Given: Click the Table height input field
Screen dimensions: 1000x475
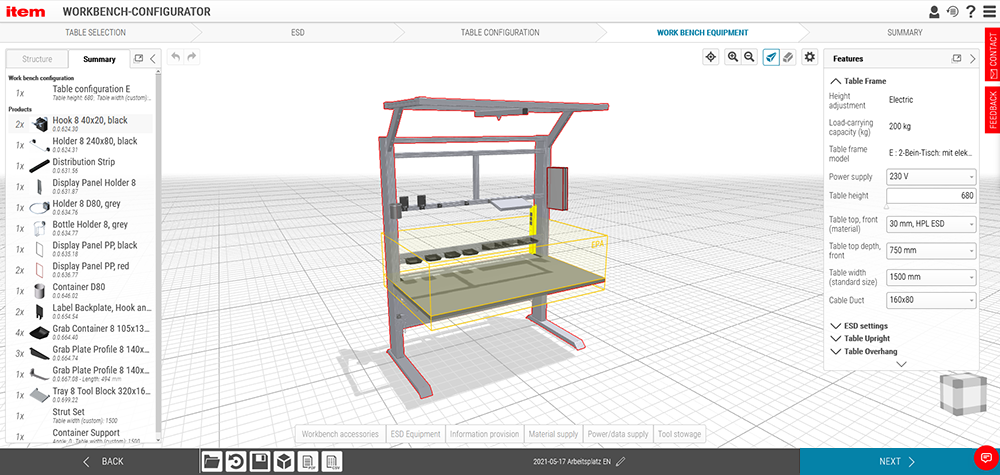Looking at the screenshot, I should pos(931,196).
